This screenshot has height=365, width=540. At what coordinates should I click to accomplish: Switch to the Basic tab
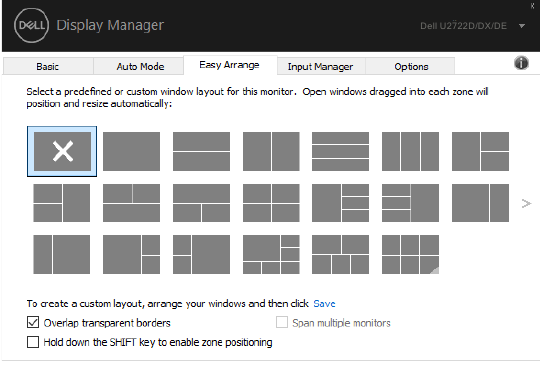[x=48, y=66]
